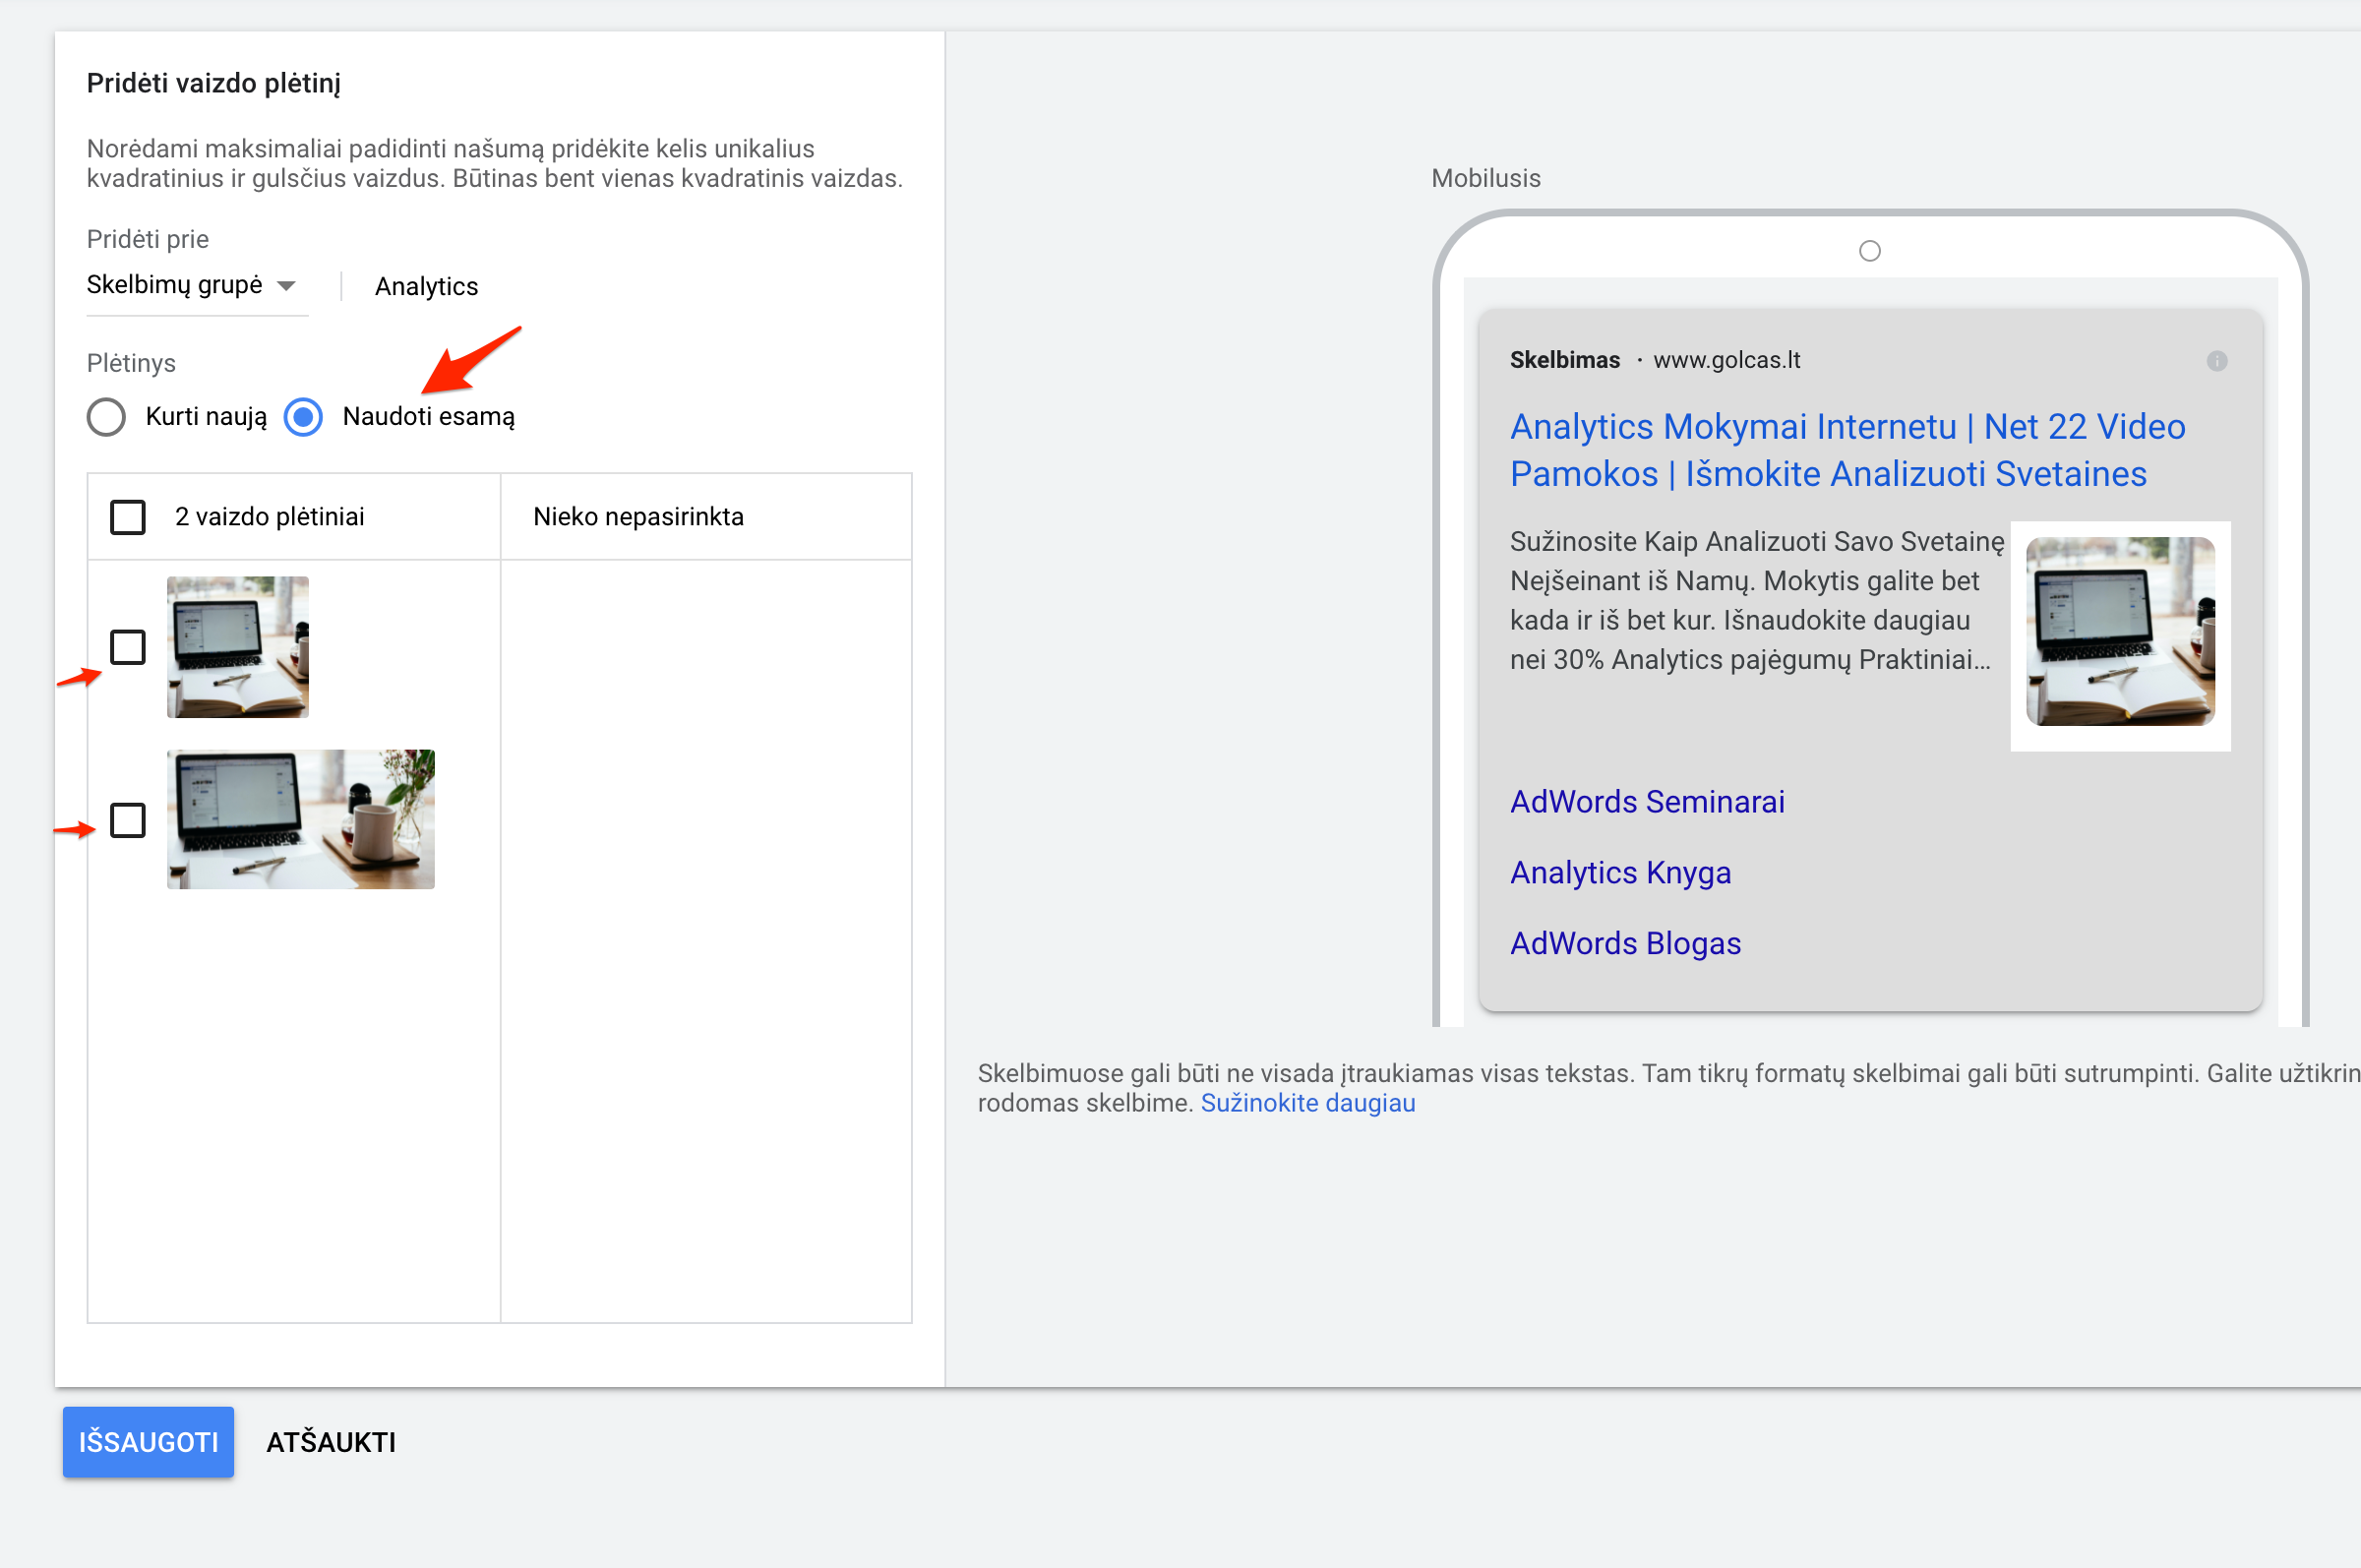Open the 'Analytics Knyga' sitelink
Viewport: 2361px width, 1568px height.
coord(1620,873)
